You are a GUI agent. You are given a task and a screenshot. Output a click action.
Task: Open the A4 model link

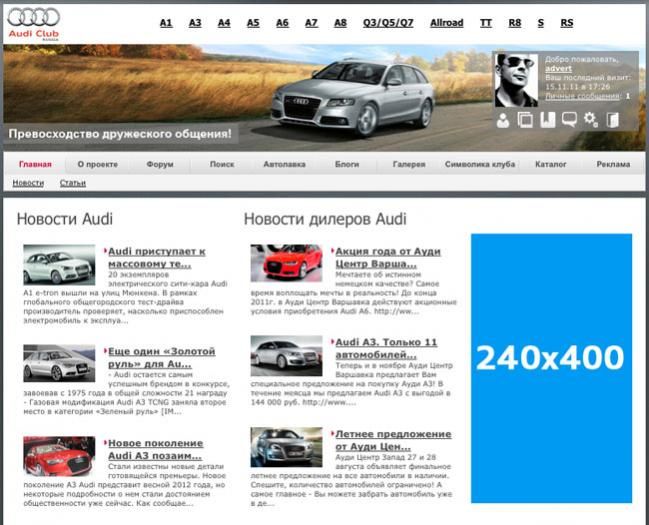(224, 23)
